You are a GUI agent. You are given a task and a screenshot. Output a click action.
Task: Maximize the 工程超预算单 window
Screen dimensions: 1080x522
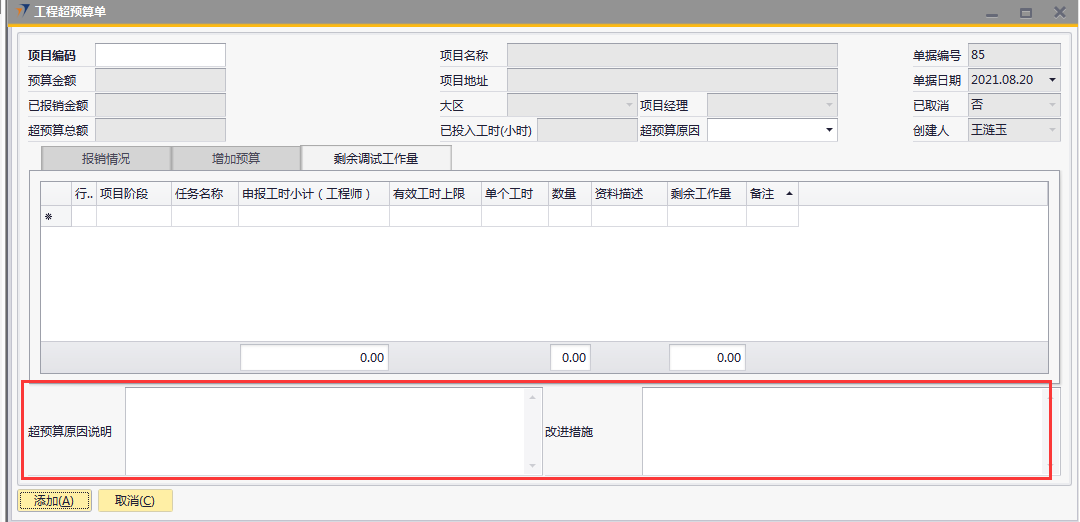(x=1025, y=13)
